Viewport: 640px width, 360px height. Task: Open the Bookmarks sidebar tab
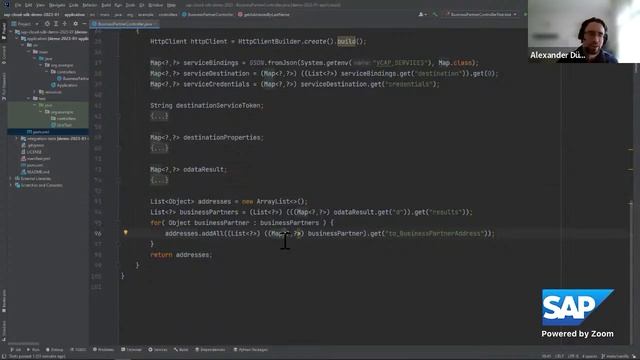4,301
